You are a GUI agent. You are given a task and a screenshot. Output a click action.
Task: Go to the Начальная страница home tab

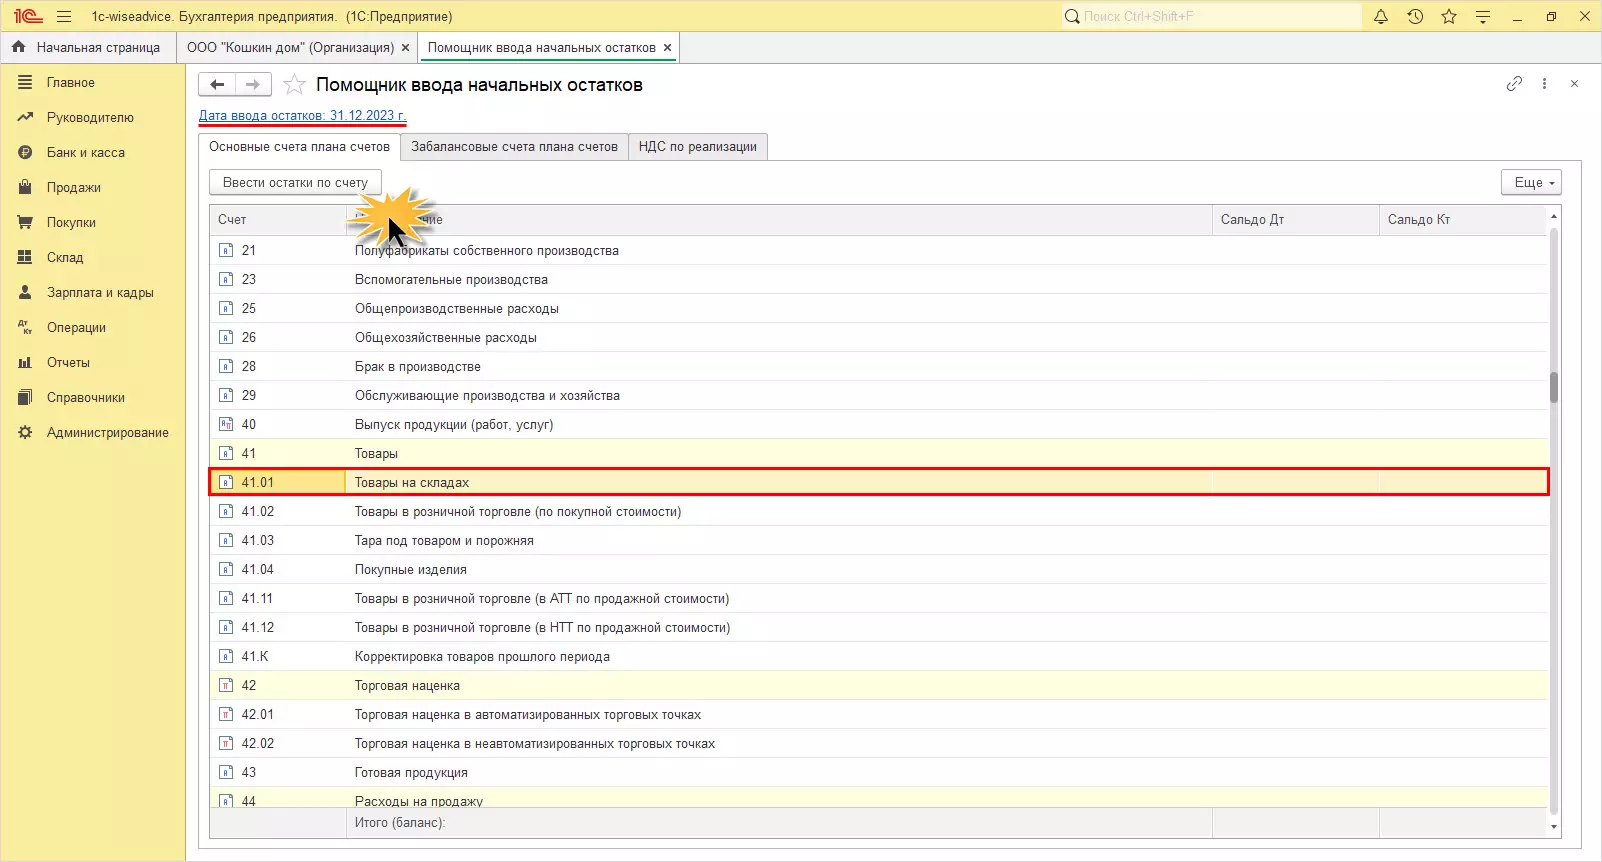(87, 48)
